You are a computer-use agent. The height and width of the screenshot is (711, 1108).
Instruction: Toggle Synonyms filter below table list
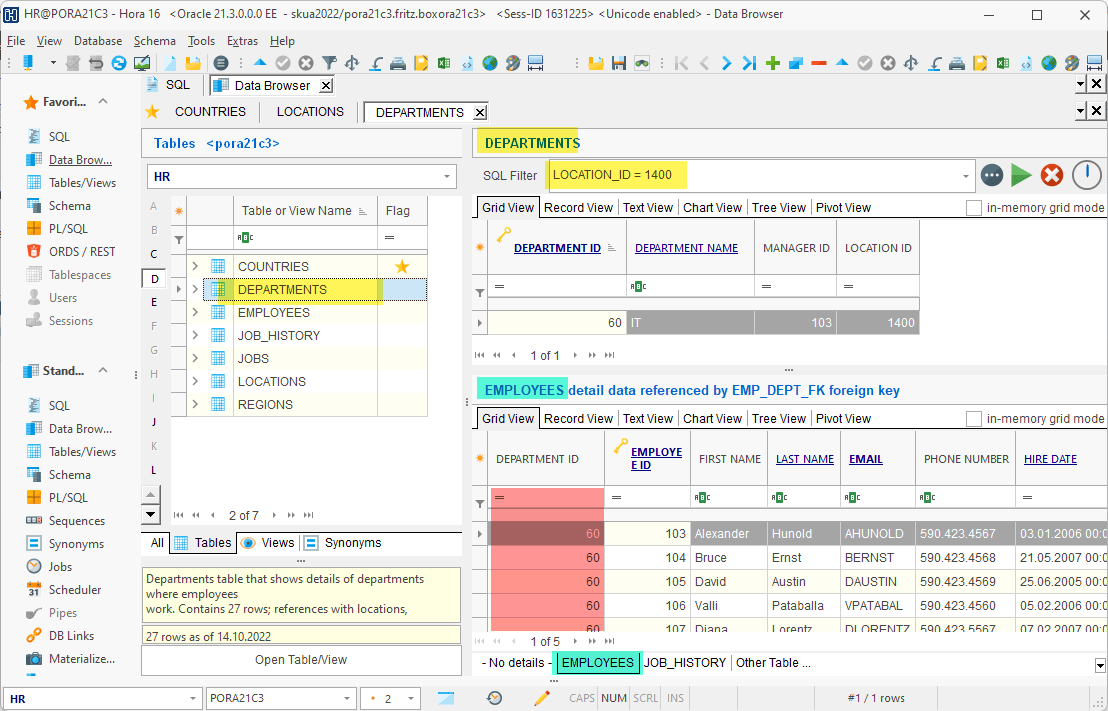[343, 543]
